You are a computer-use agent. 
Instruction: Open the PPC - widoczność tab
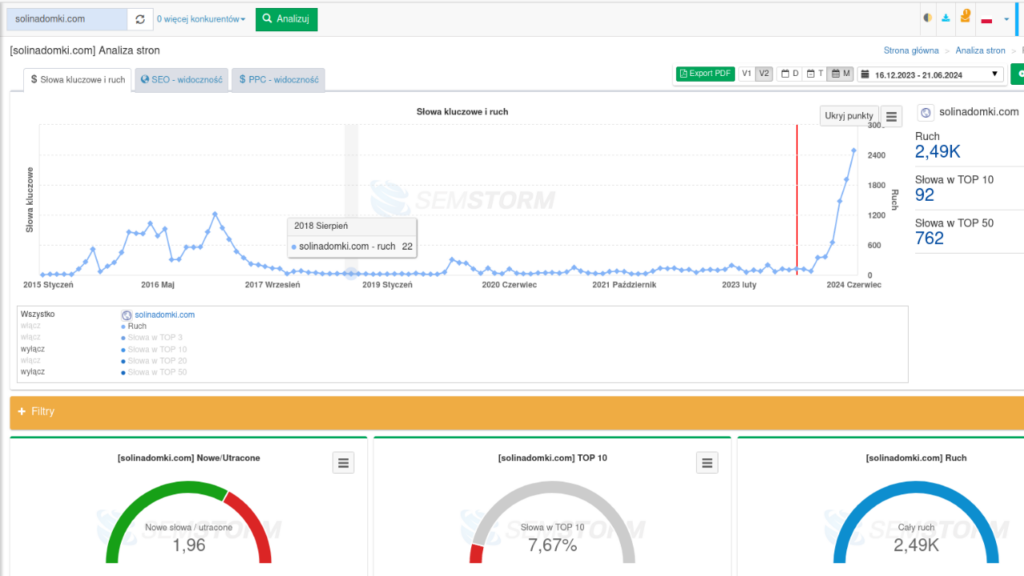coord(278,79)
